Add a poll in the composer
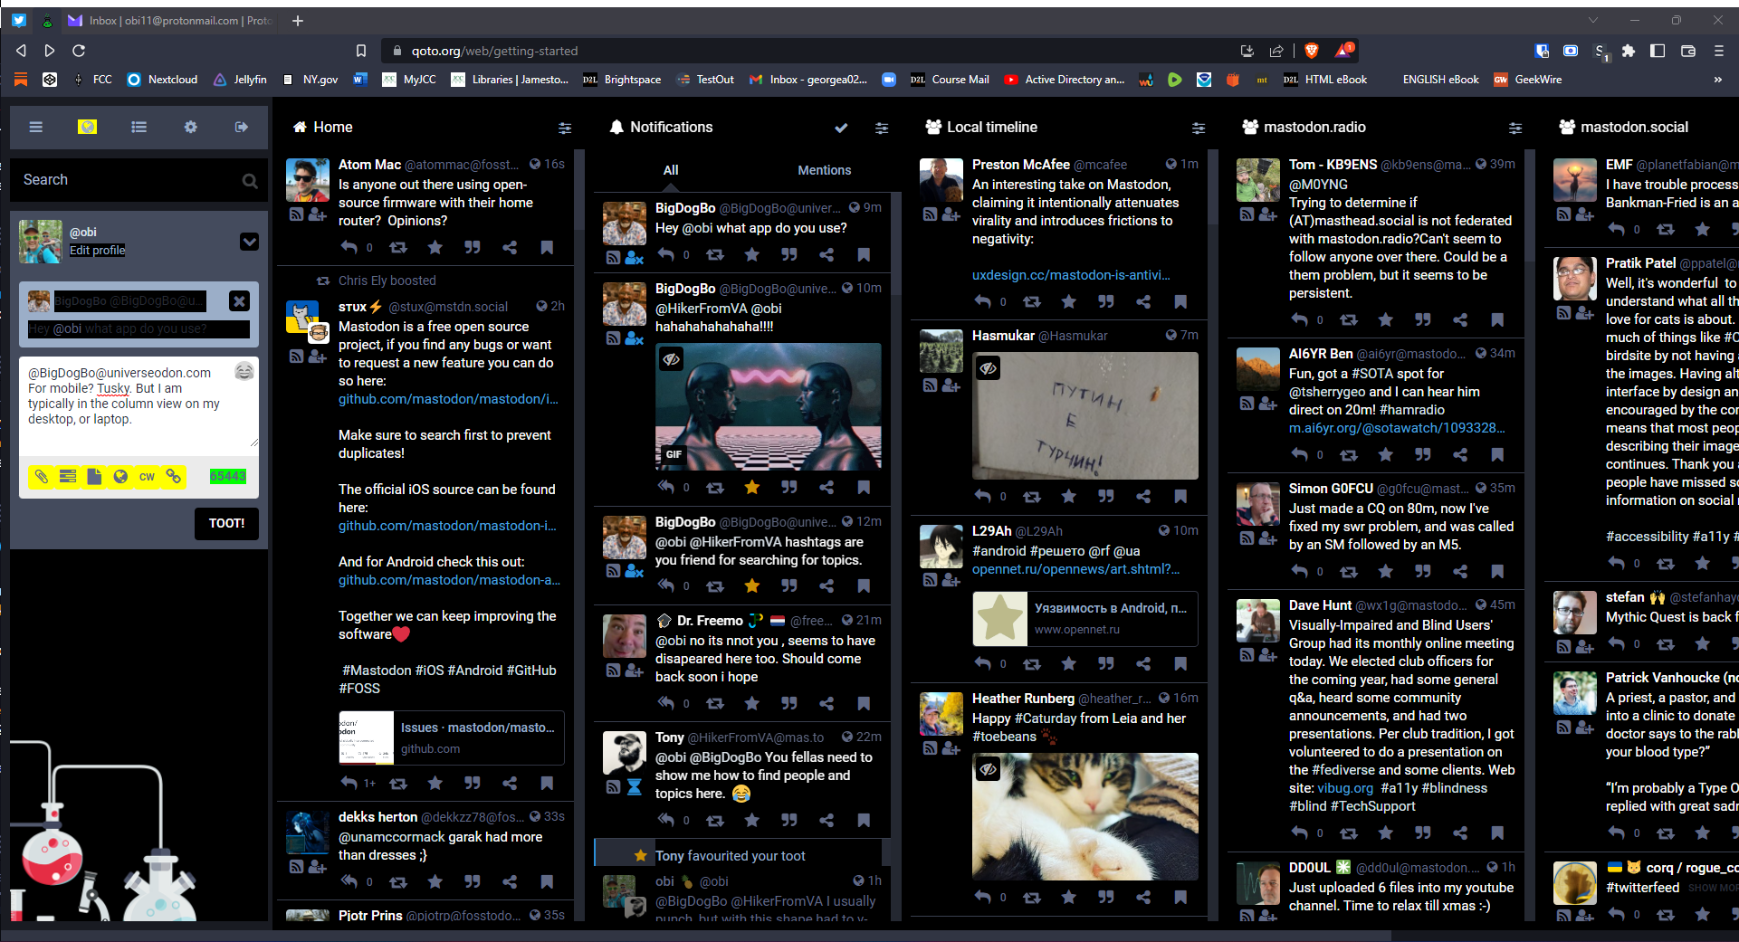This screenshot has height=942, width=1739. click(68, 477)
